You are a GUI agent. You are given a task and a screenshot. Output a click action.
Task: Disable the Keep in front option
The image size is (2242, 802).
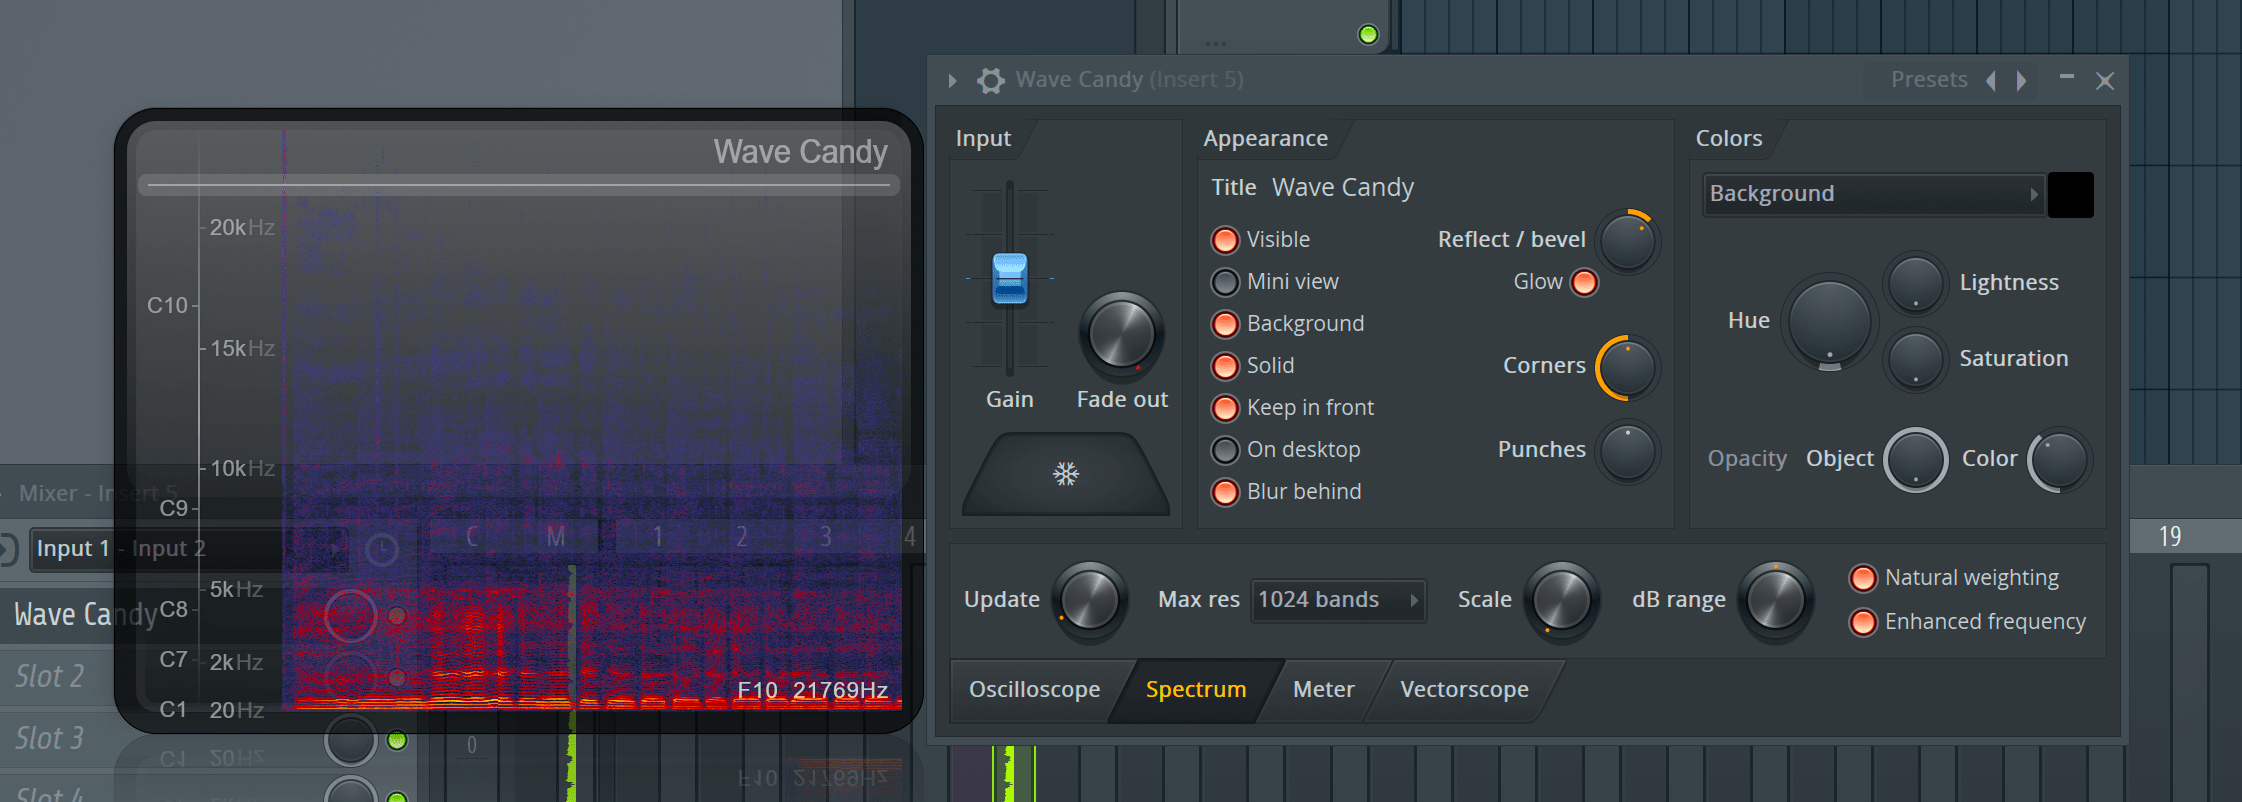pyautogui.click(x=1225, y=408)
